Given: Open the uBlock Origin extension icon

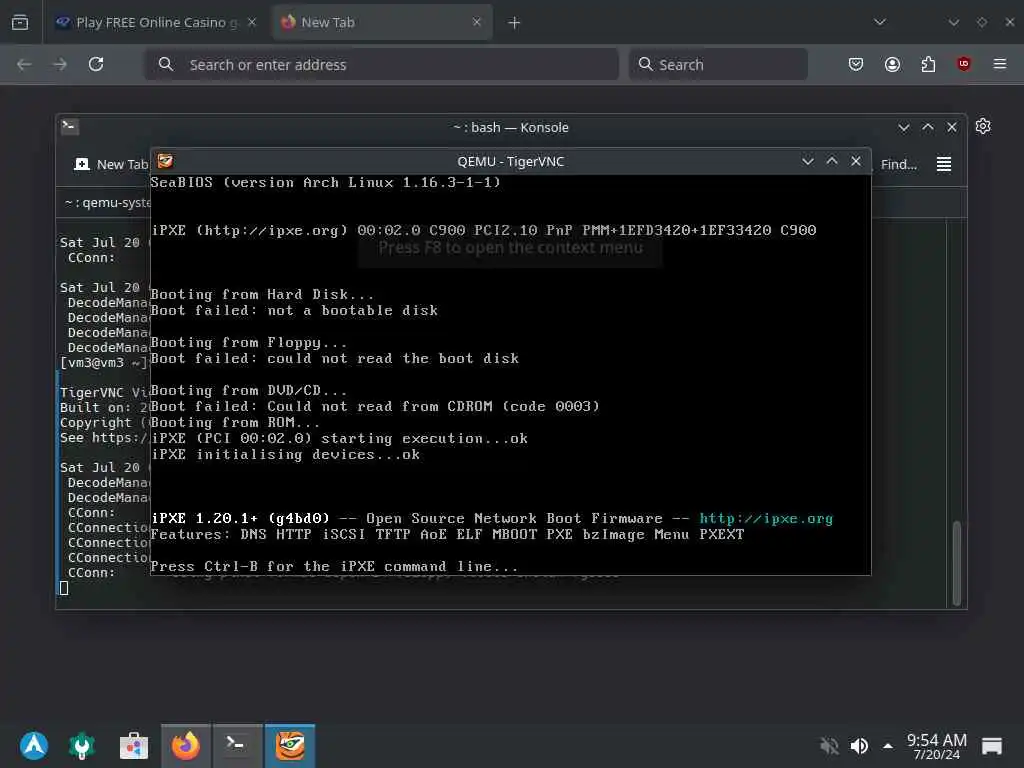Looking at the screenshot, I should pos(964,64).
